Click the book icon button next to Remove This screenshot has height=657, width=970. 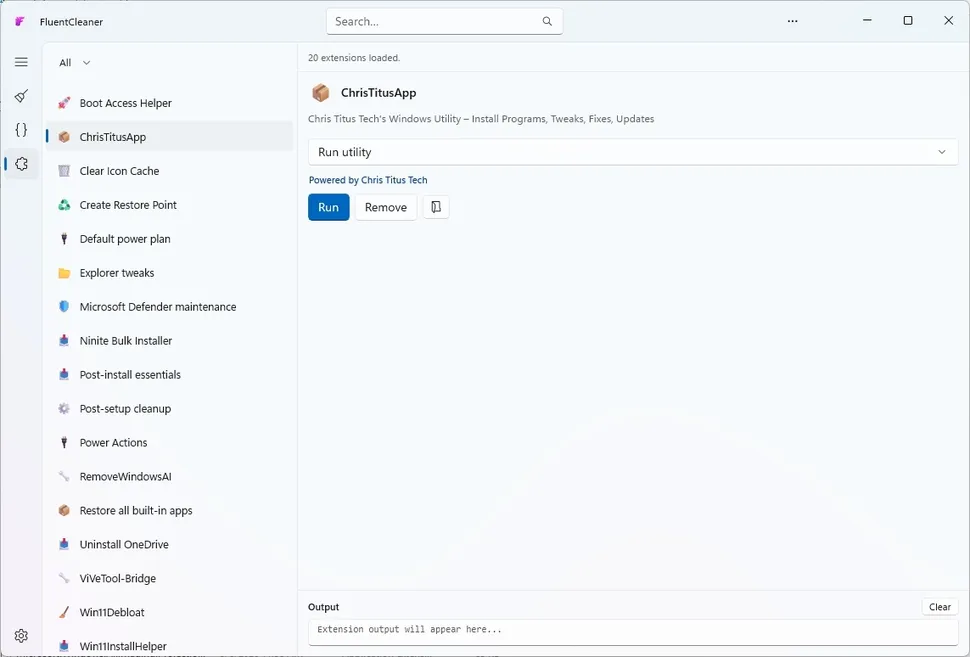(x=436, y=207)
